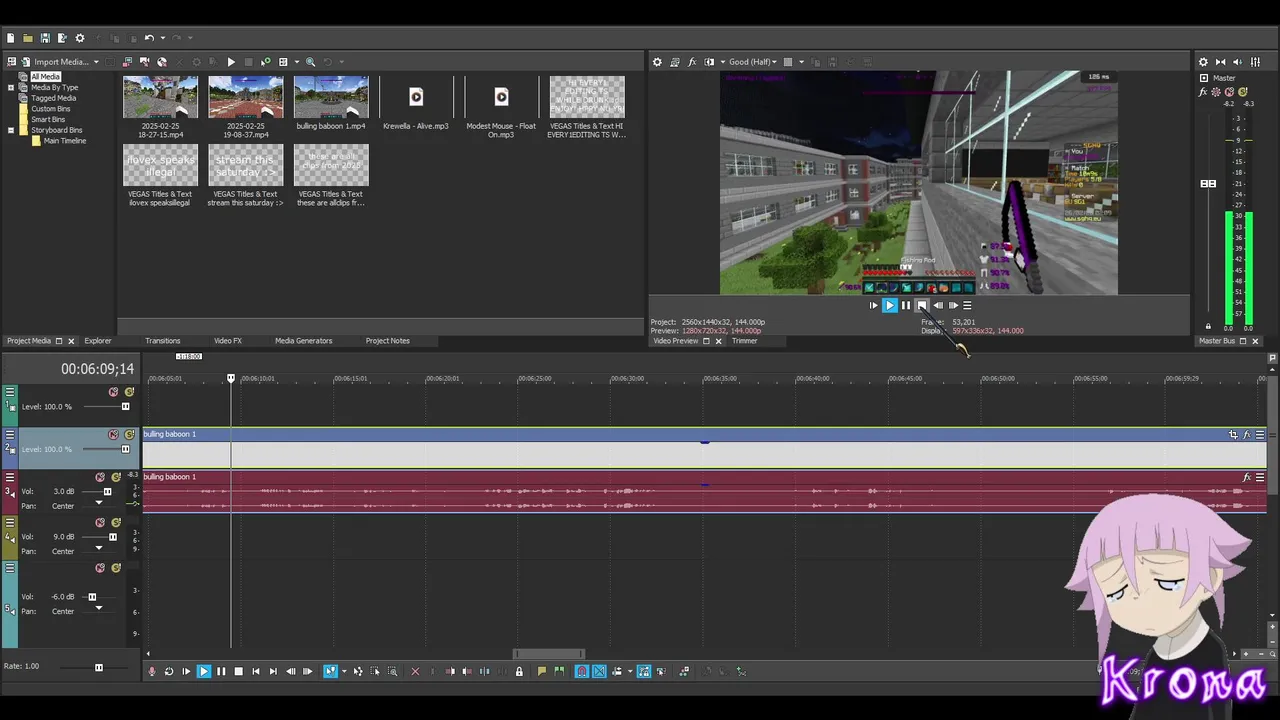Switch to the Transitions tab
The width and height of the screenshot is (1280, 720).
(162, 341)
